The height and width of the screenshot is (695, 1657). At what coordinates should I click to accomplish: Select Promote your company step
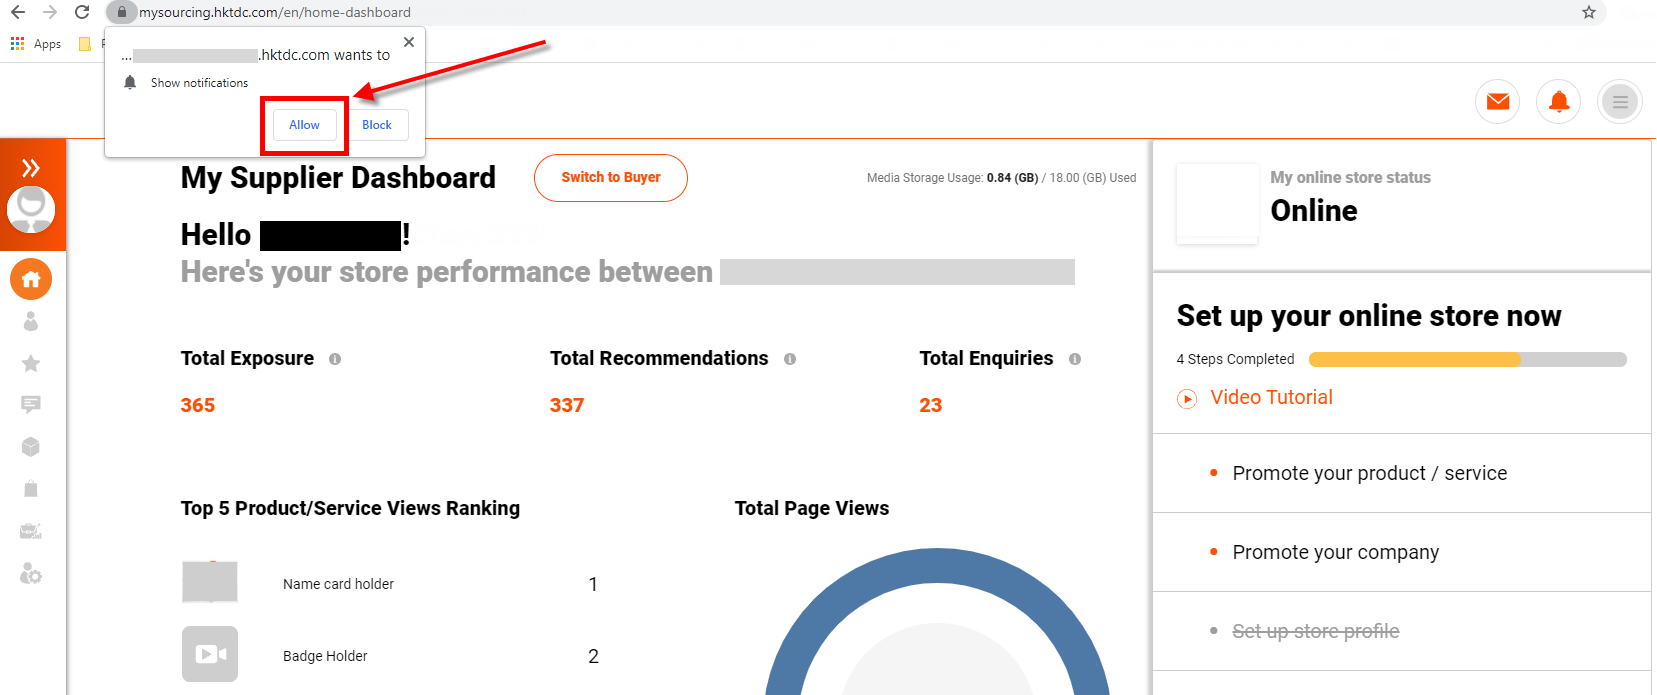coord(1335,552)
